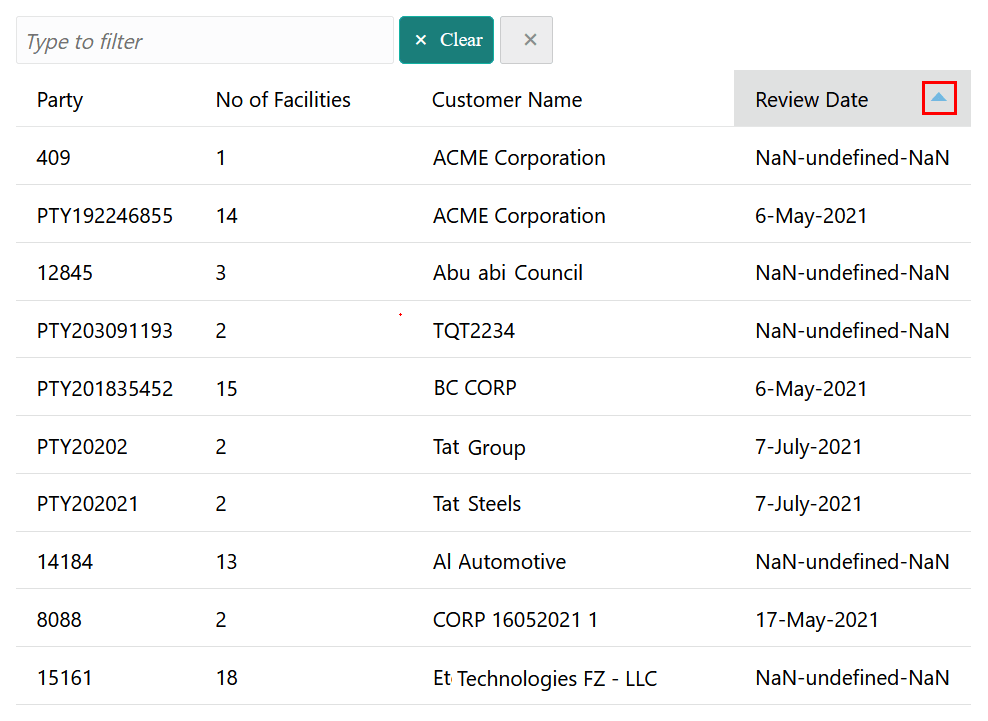This screenshot has height=721, width=988.
Task: Click the Review Date sort arrow icon
Action: [938, 98]
